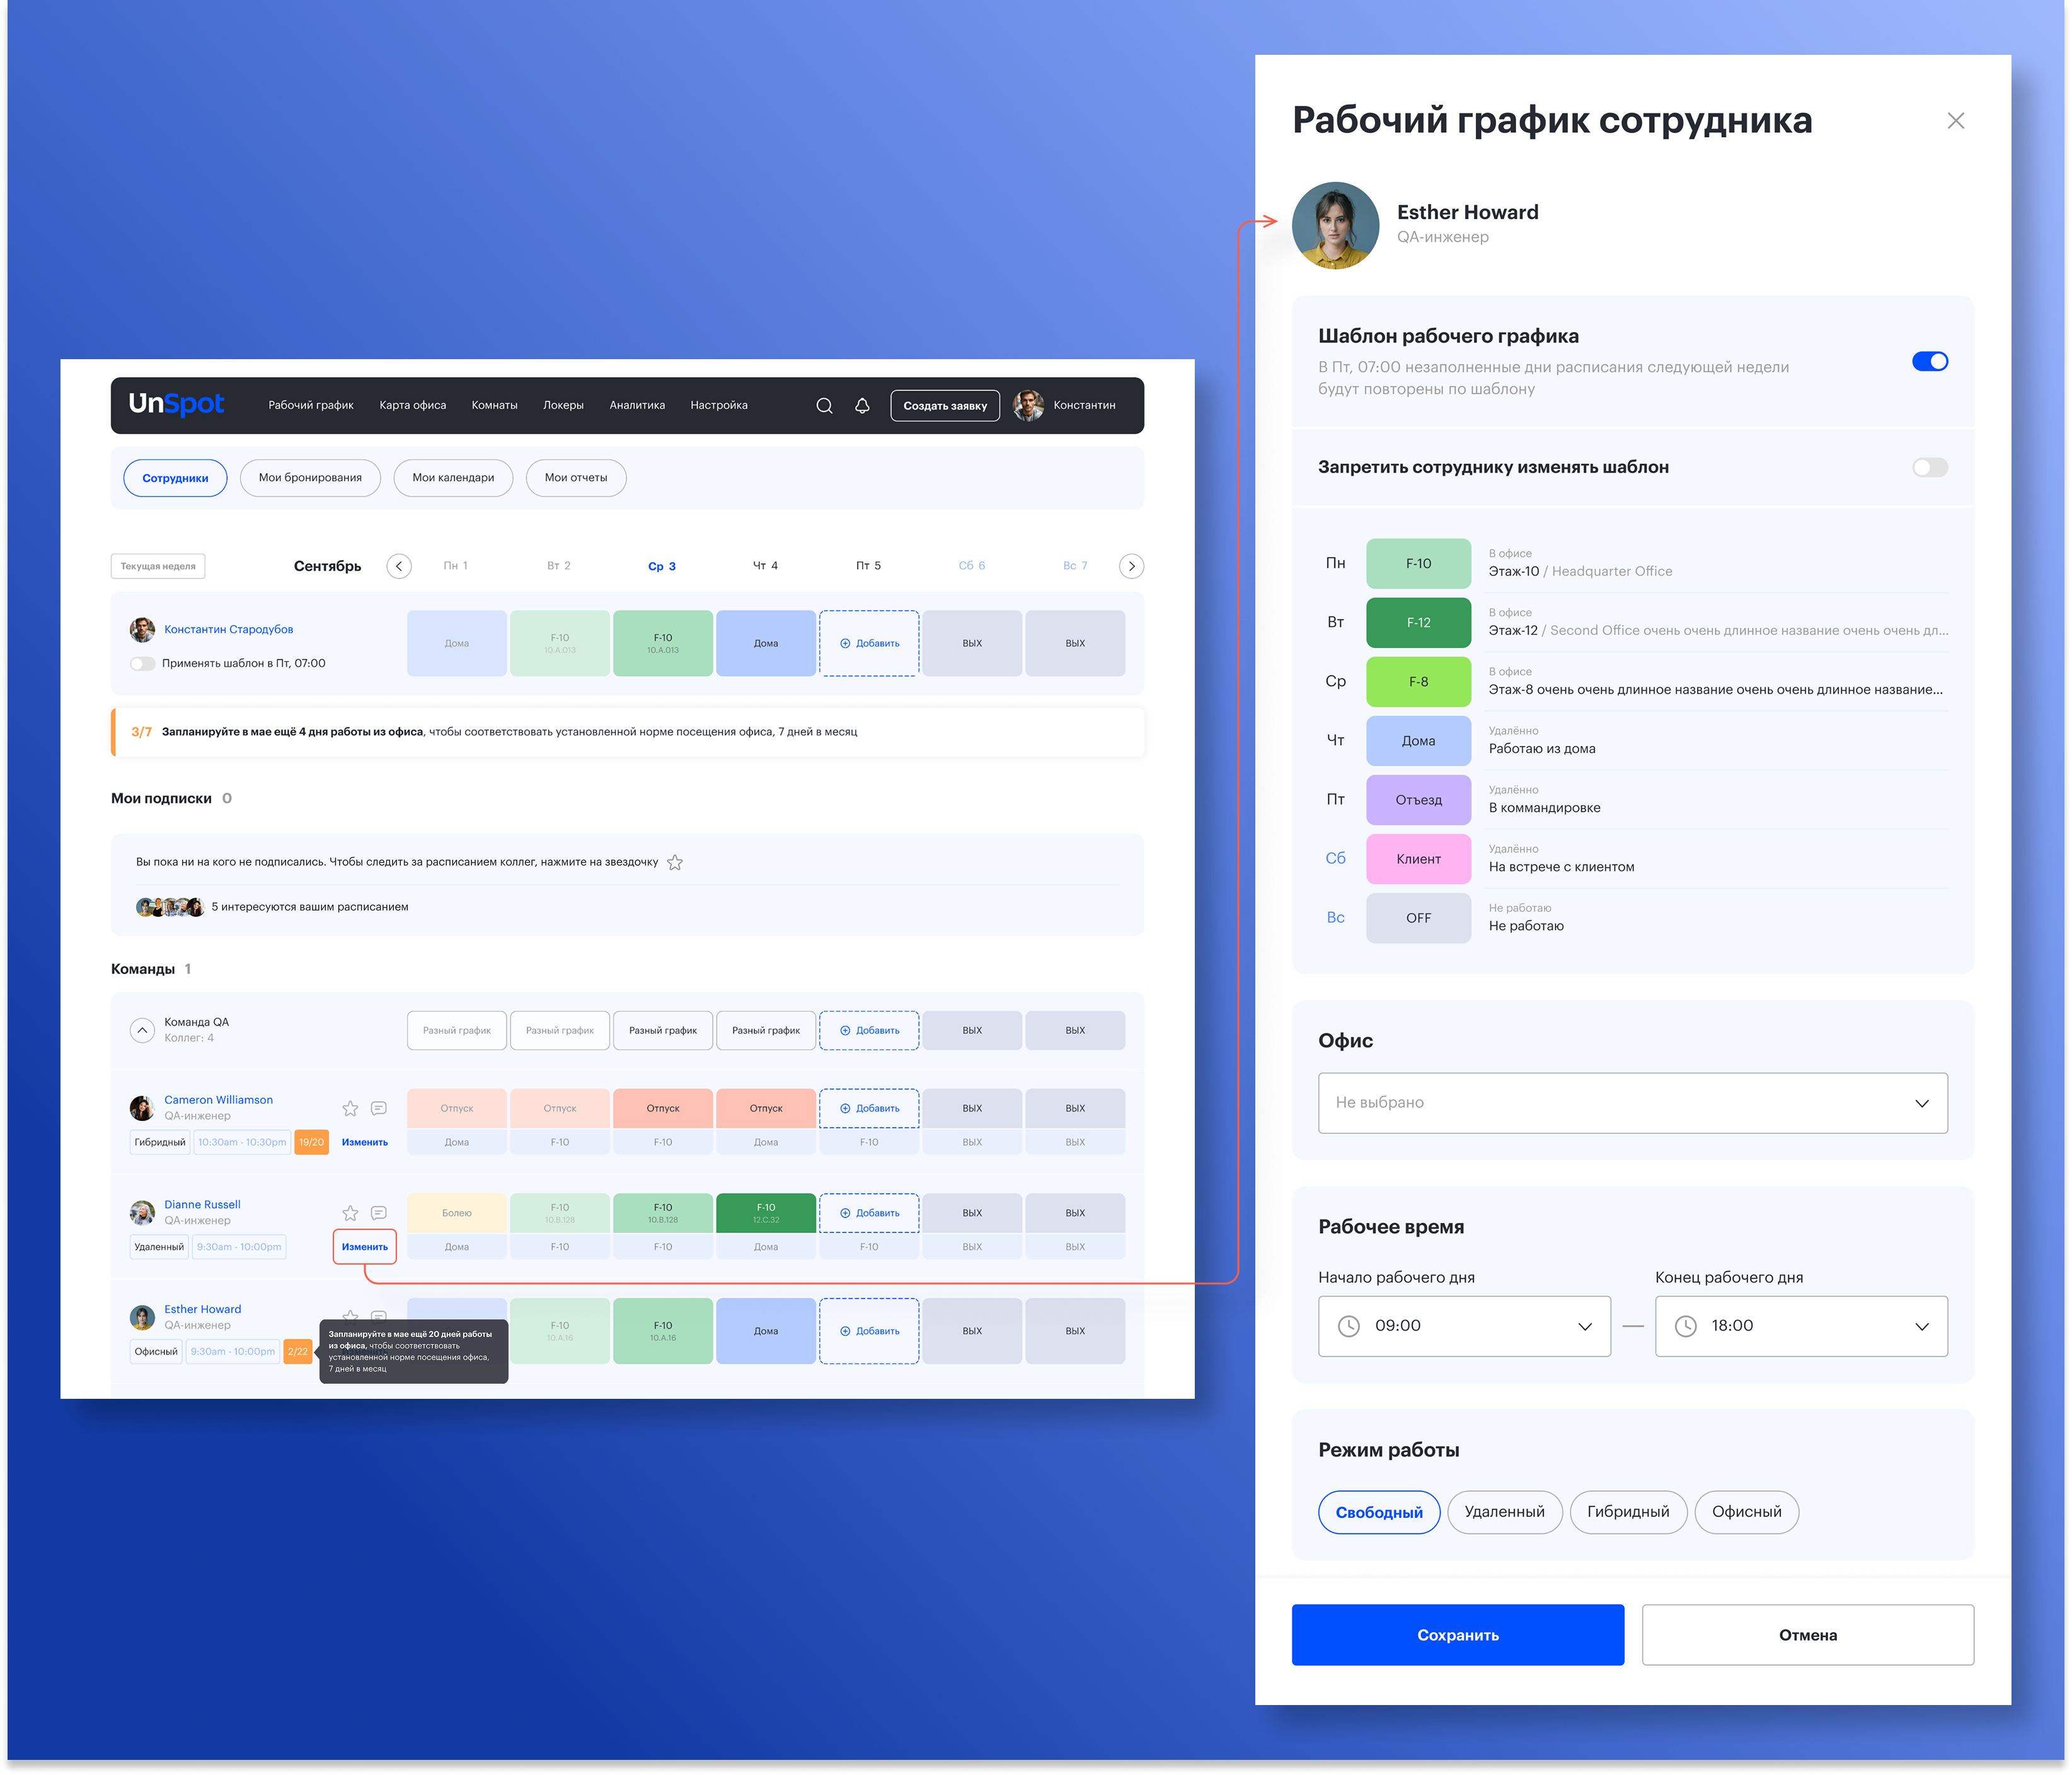Click star icon next to Cameron Williamson
The width and height of the screenshot is (2072, 1775).
coord(350,1108)
